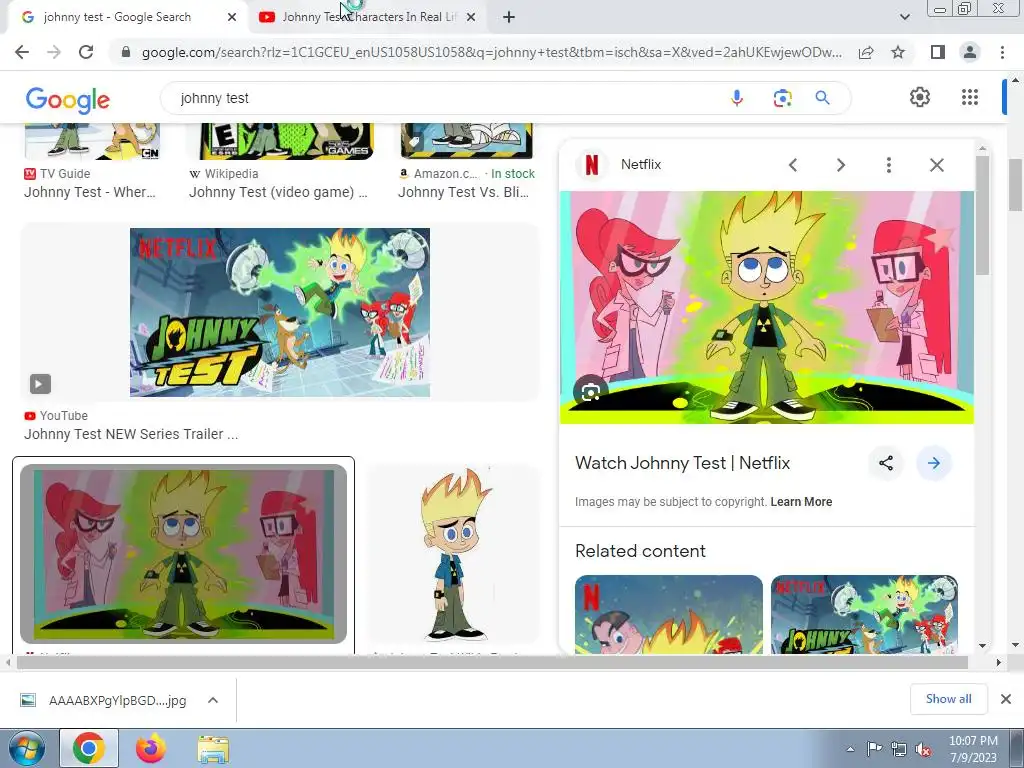Image resolution: width=1024 pixels, height=768 pixels.
Task: Open Google quick settings gear
Action: [x=920, y=97]
